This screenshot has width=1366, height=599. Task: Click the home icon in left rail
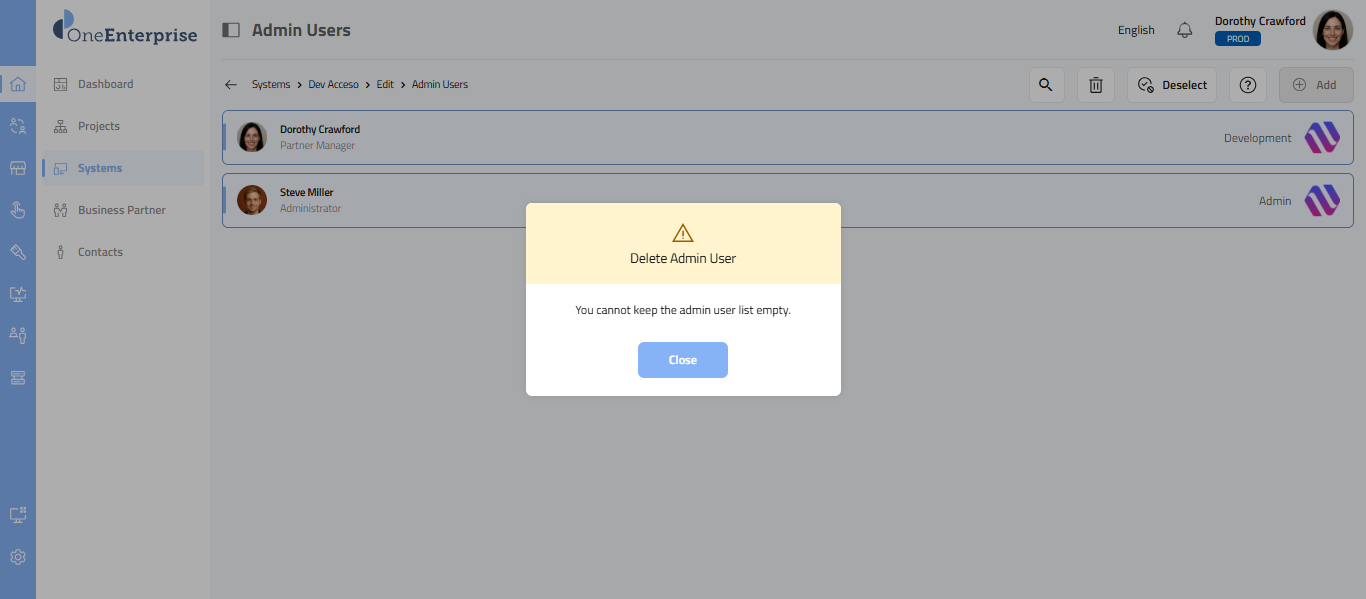click(x=18, y=84)
